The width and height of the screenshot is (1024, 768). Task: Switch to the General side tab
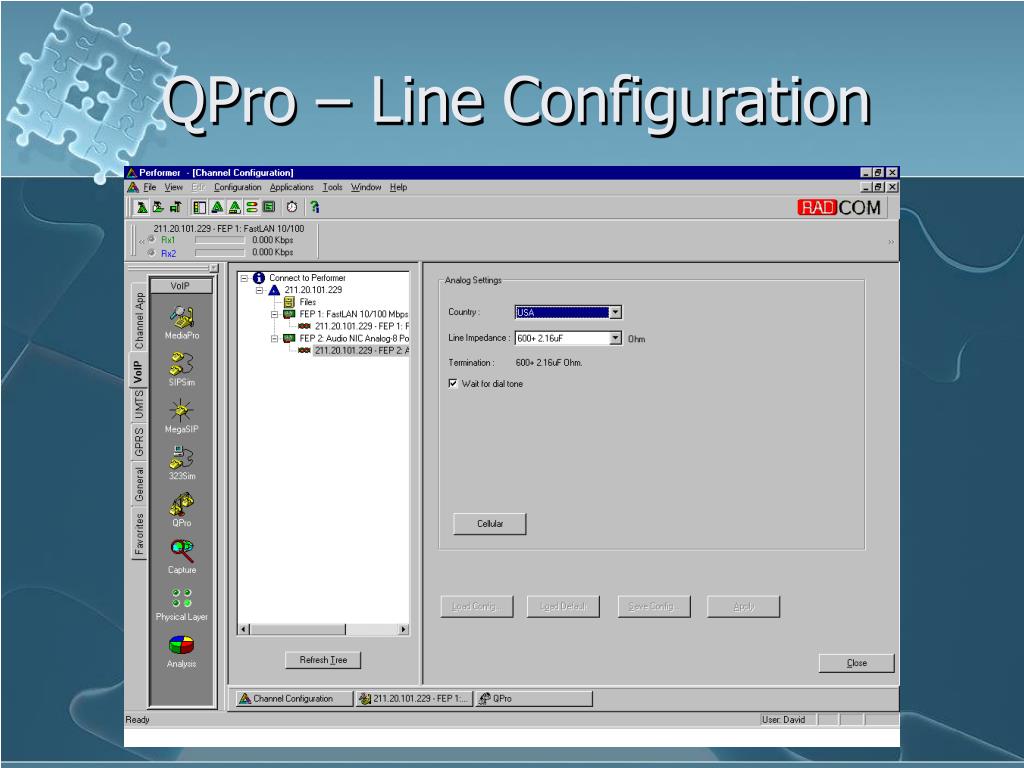coord(139,484)
